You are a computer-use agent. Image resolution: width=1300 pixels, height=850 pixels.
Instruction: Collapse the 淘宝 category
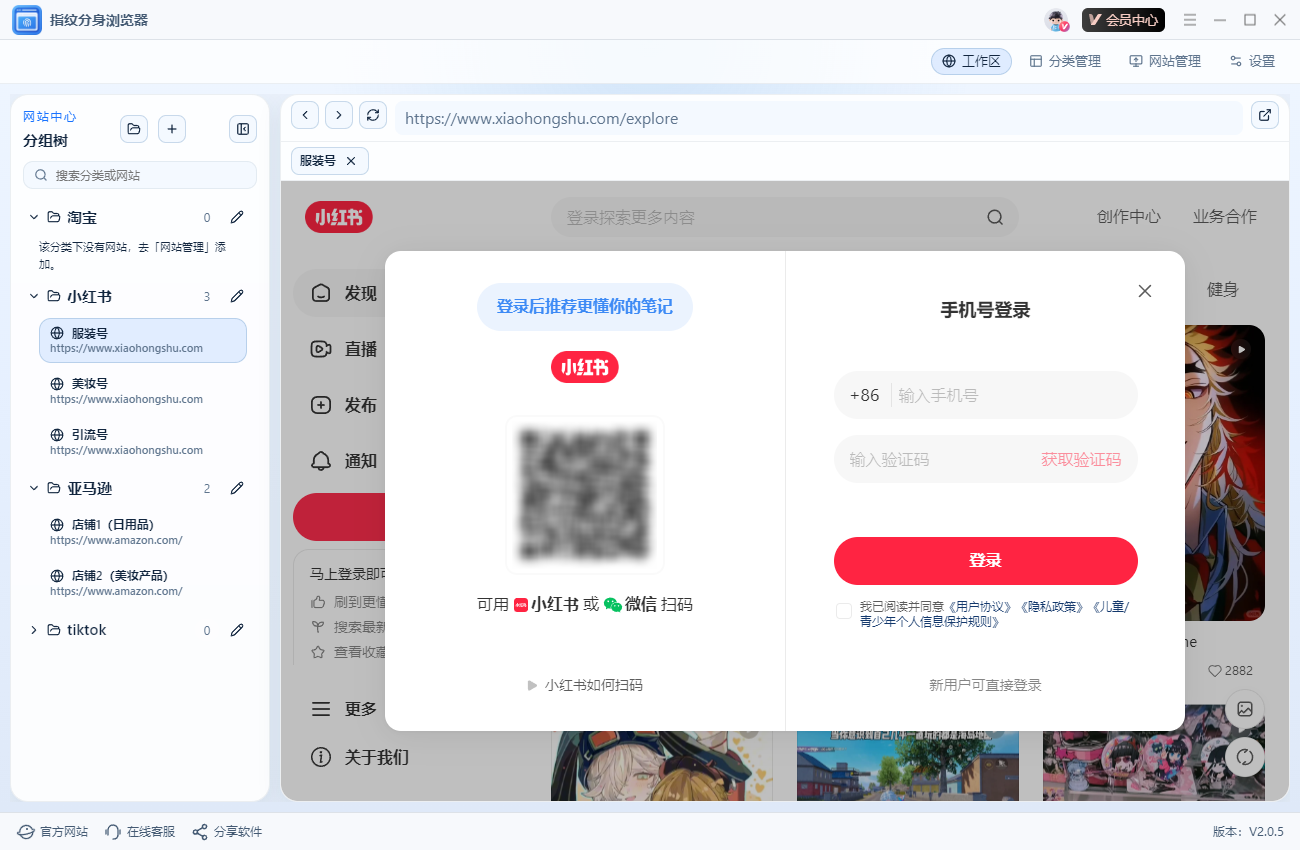(x=34, y=217)
